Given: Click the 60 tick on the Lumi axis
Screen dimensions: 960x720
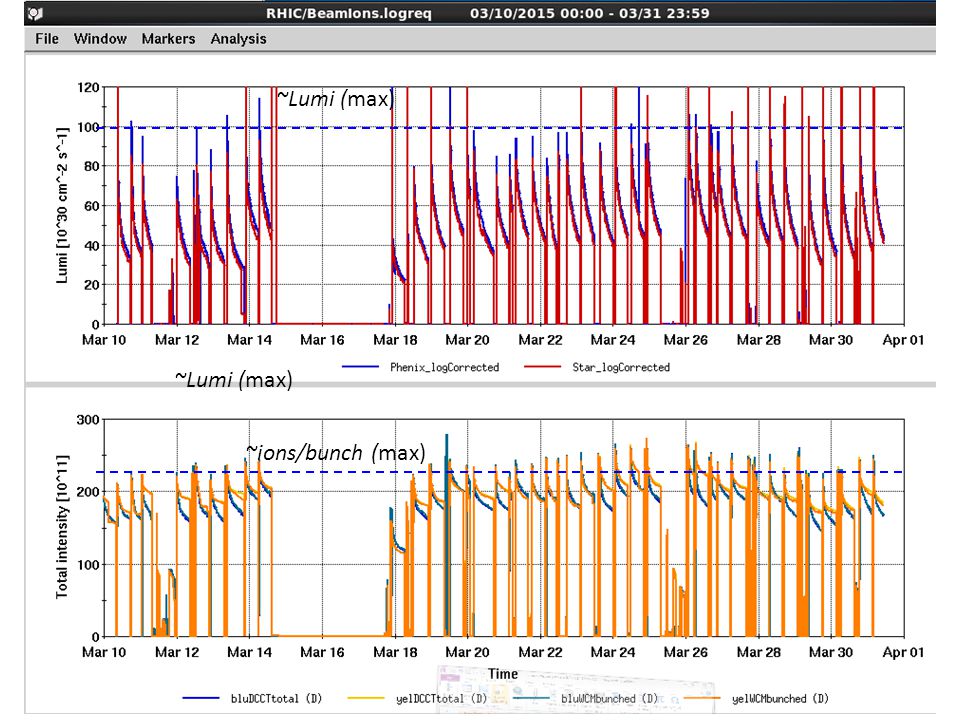Looking at the screenshot, I should [x=92, y=206].
